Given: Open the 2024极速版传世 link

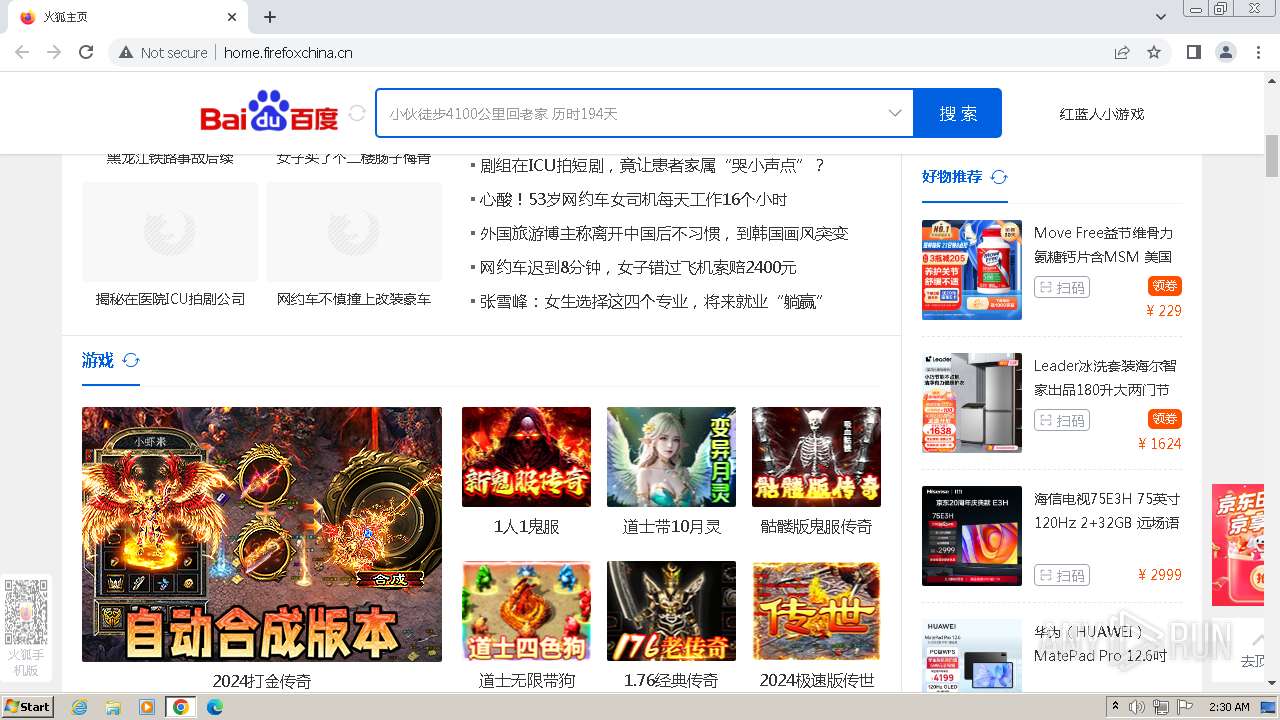Looking at the screenshot, I should 816,680.
